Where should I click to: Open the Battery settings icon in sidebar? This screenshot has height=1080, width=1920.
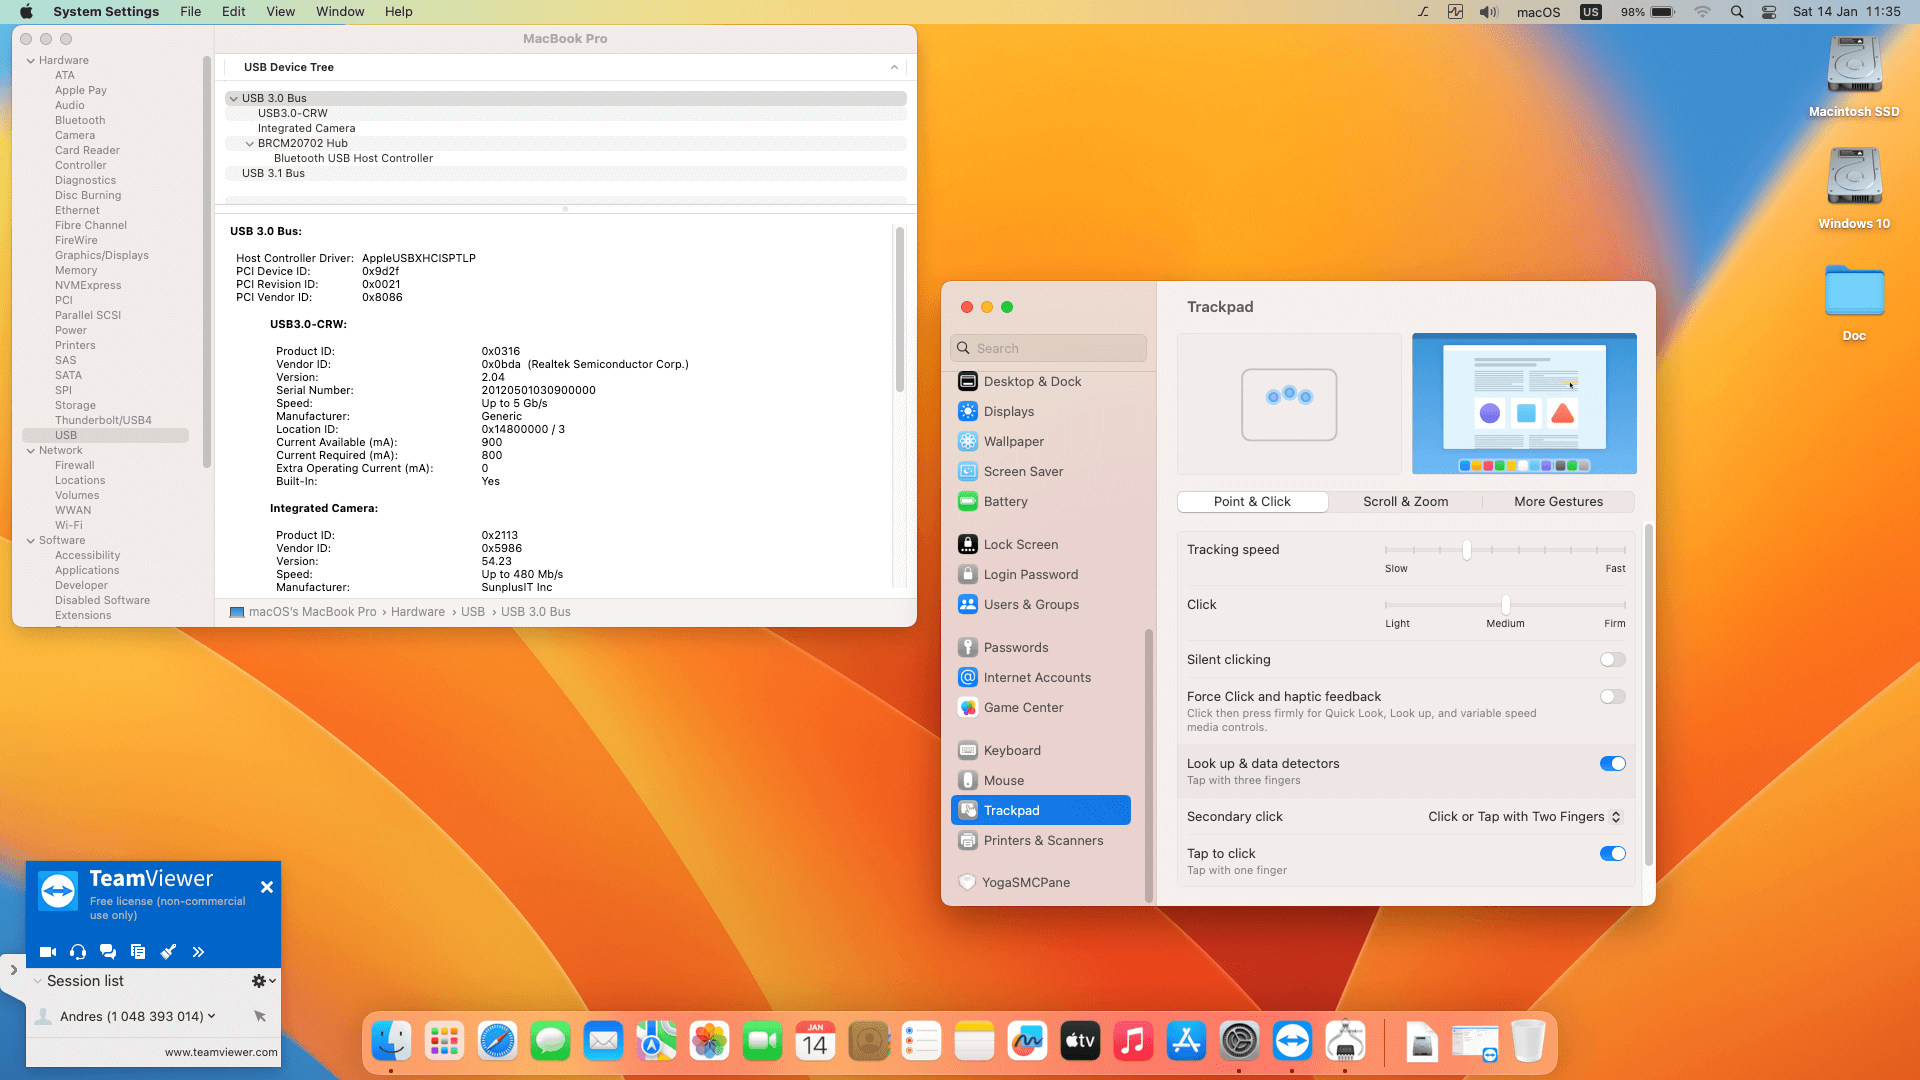pos(967,502)
